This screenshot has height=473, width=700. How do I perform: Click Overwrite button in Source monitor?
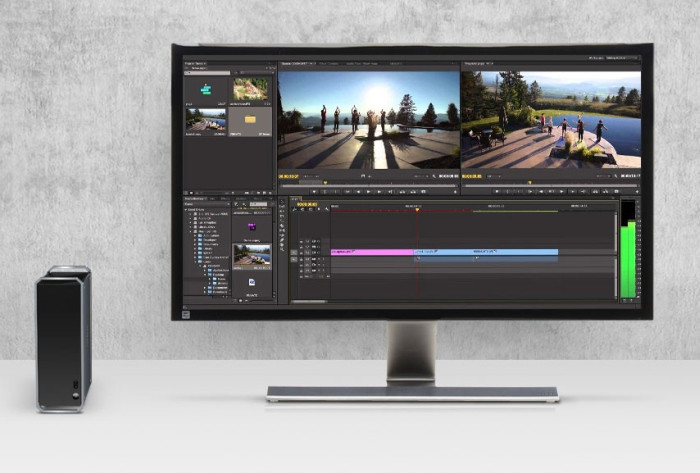[x=413, y=191]
